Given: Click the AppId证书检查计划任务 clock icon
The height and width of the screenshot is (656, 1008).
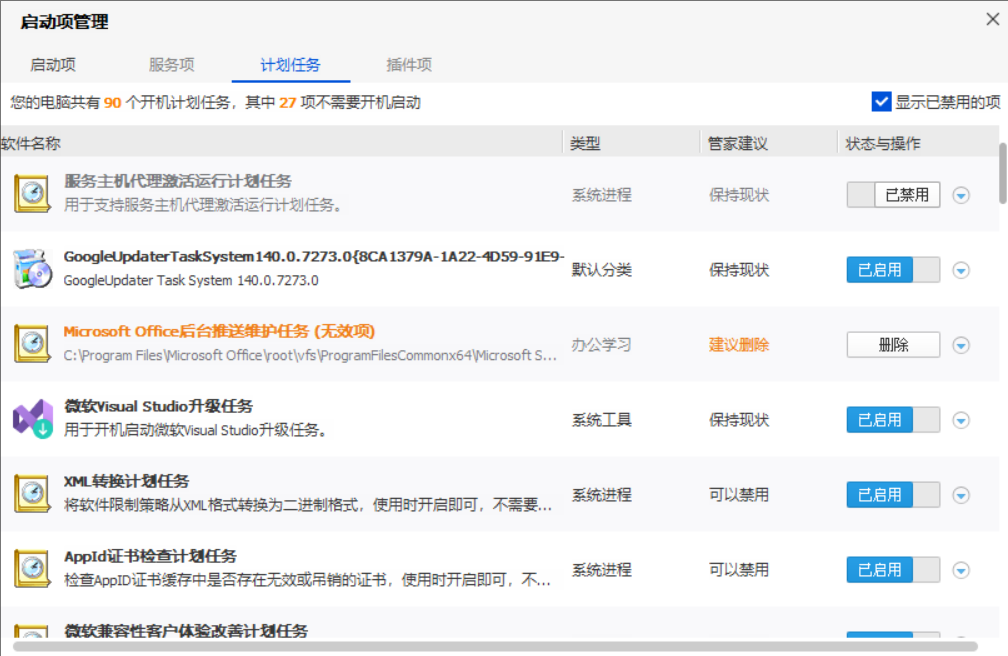Looking at the screenshot, I should tap(32, 569).
